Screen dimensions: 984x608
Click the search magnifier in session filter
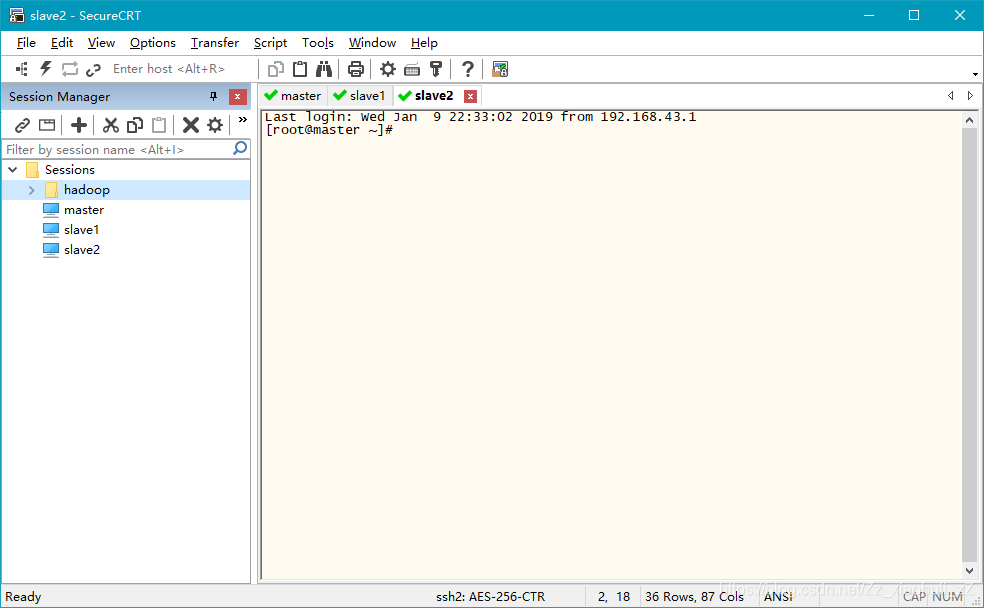pyautogui.click(x=240, y=149)
